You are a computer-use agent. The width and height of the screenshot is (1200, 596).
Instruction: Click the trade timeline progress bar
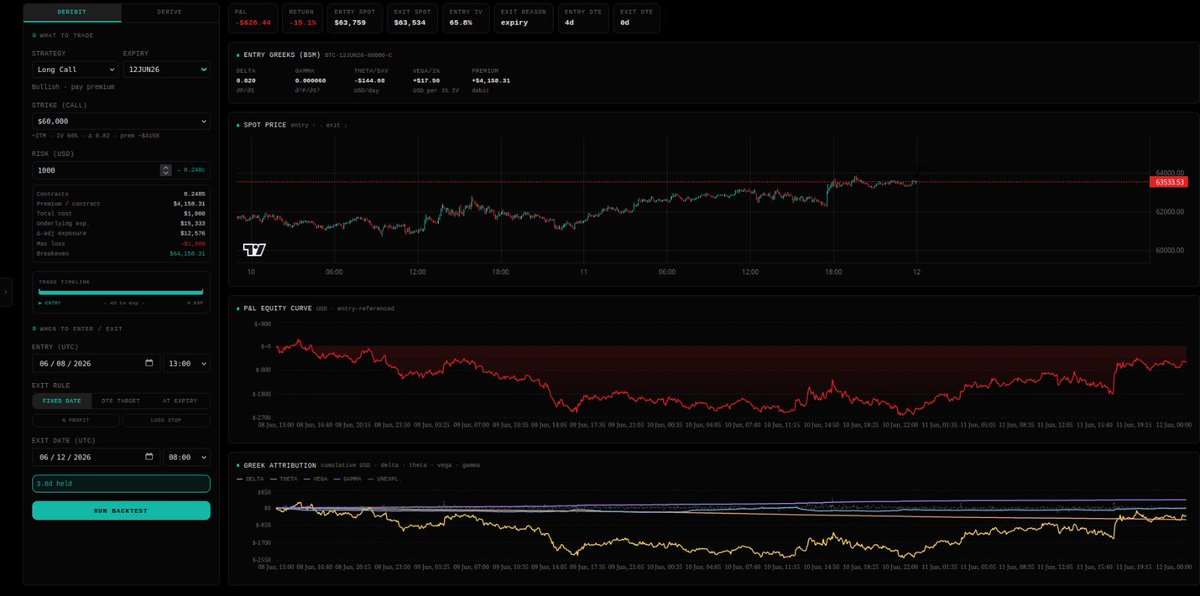[121, 292]
